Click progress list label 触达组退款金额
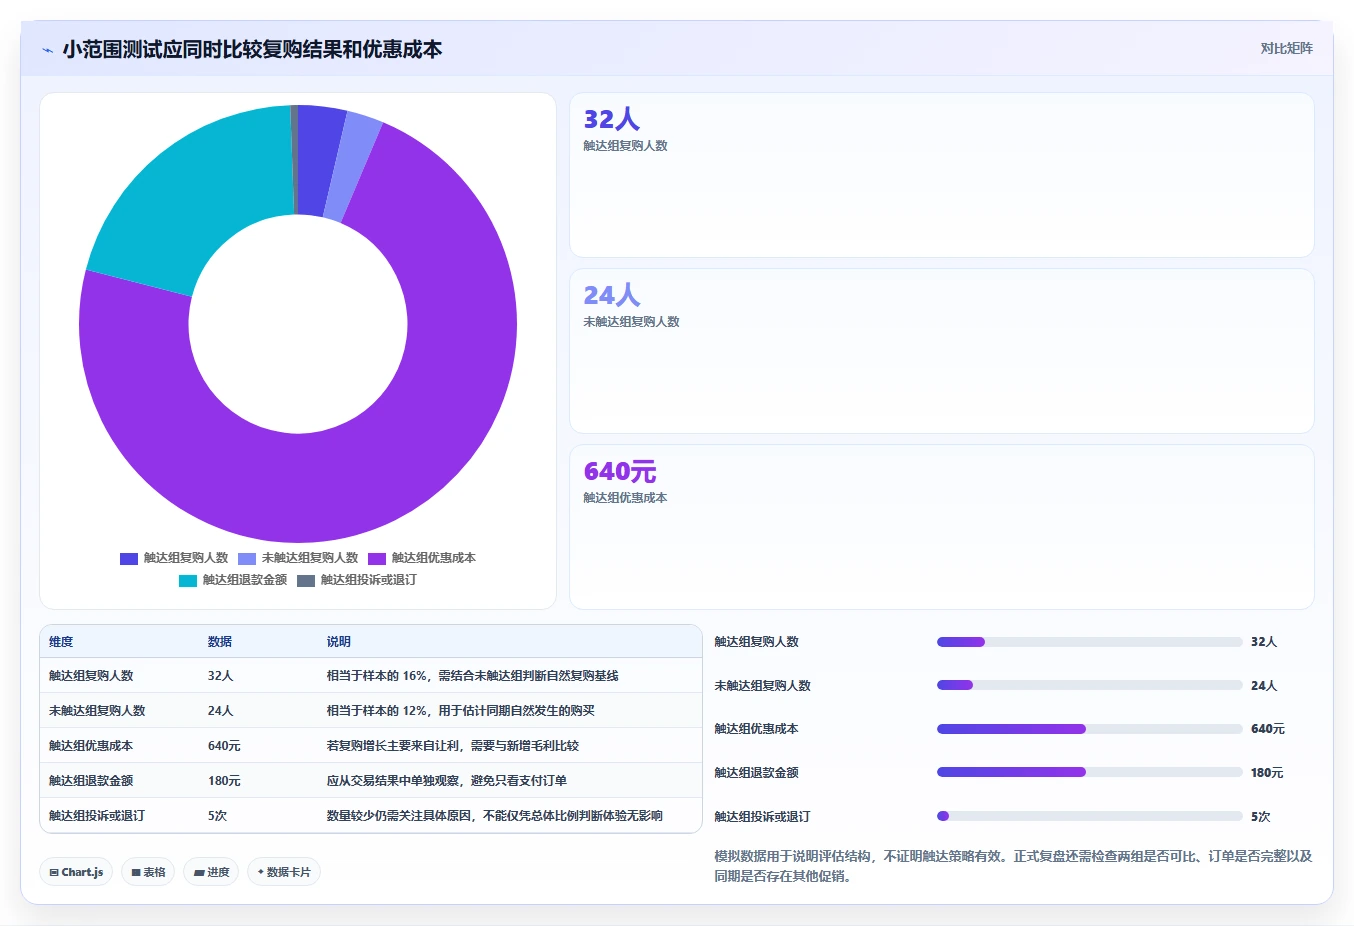 (x=756, y=773)
